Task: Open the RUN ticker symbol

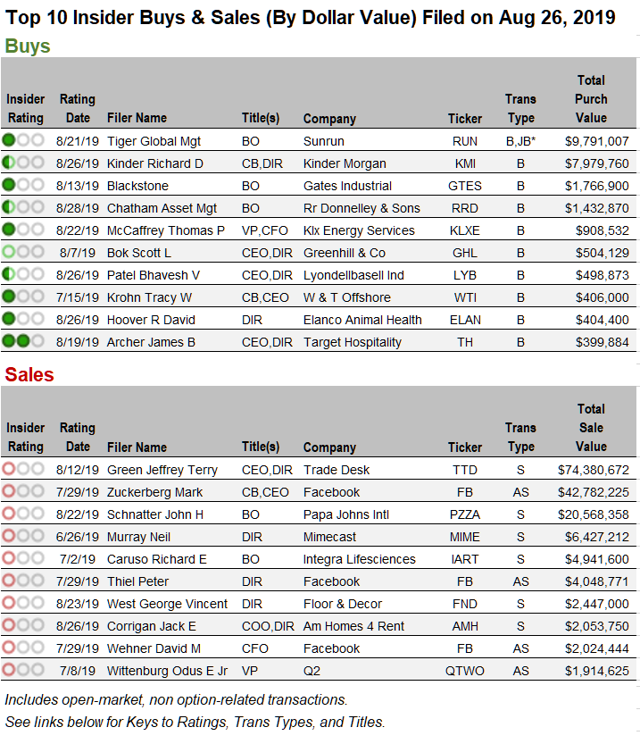Action: 465,142
